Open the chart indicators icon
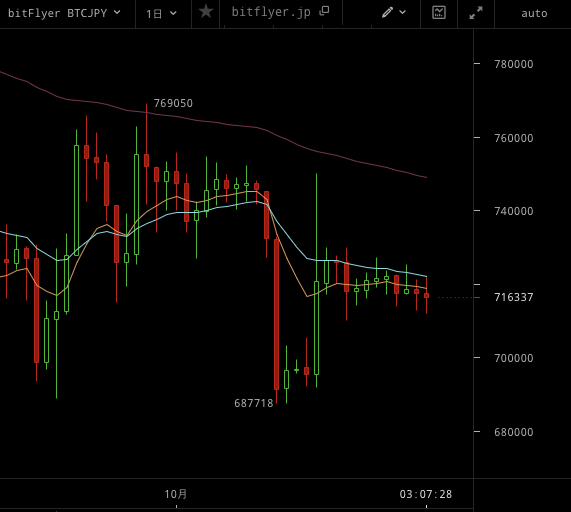571x512 pixels. click(x=439, y=13)
